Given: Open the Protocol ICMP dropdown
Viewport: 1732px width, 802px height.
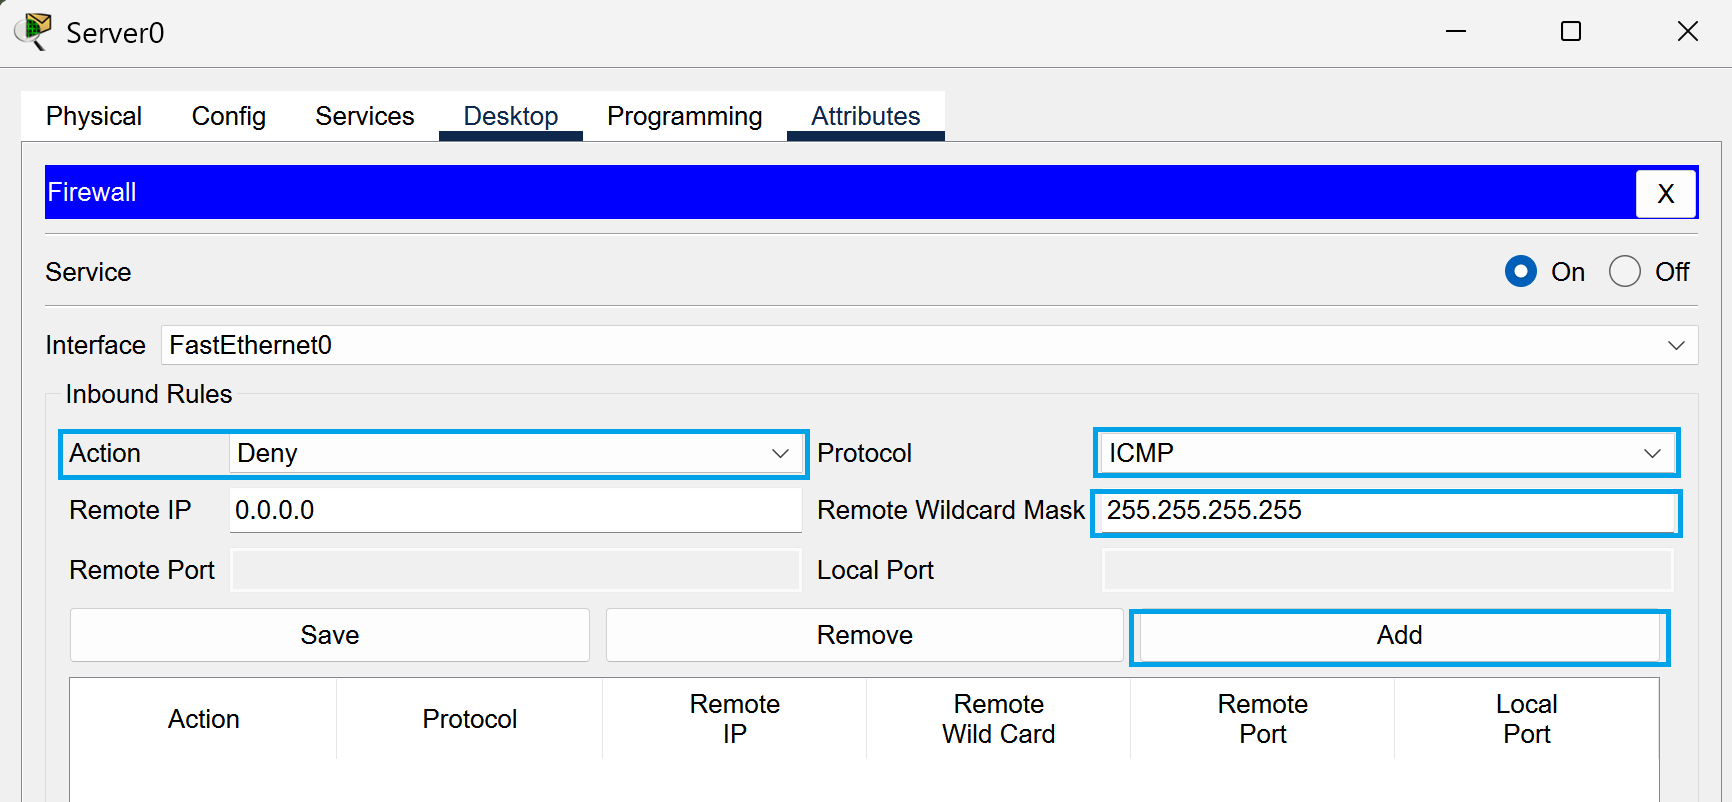Looking at the screenshot, I should click(x=1386, y=453).
